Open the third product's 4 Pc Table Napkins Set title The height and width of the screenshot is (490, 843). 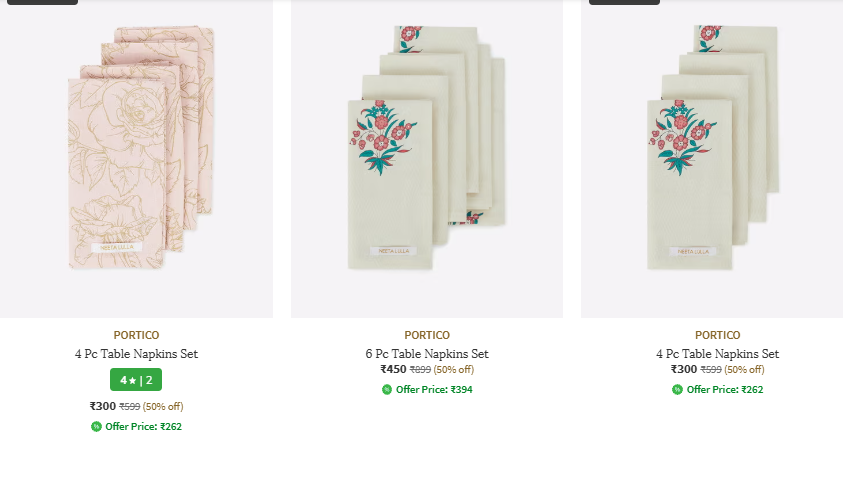pos(717,354)
